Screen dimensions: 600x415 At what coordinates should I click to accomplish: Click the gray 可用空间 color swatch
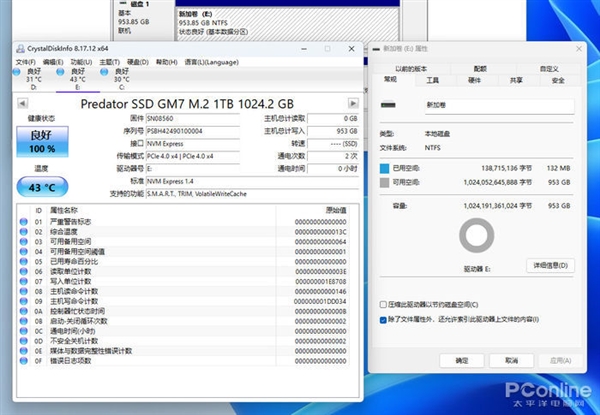coord(385,182)
